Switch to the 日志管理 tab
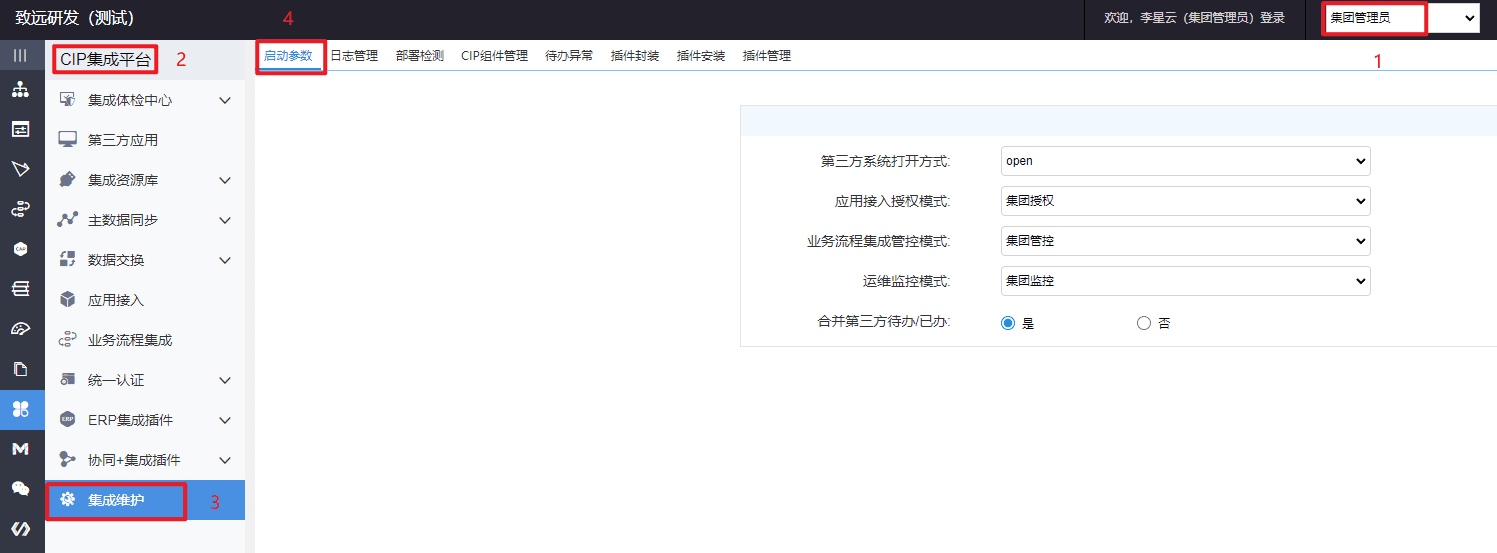The image size is (1497, 553). click(x=354, y=56)
